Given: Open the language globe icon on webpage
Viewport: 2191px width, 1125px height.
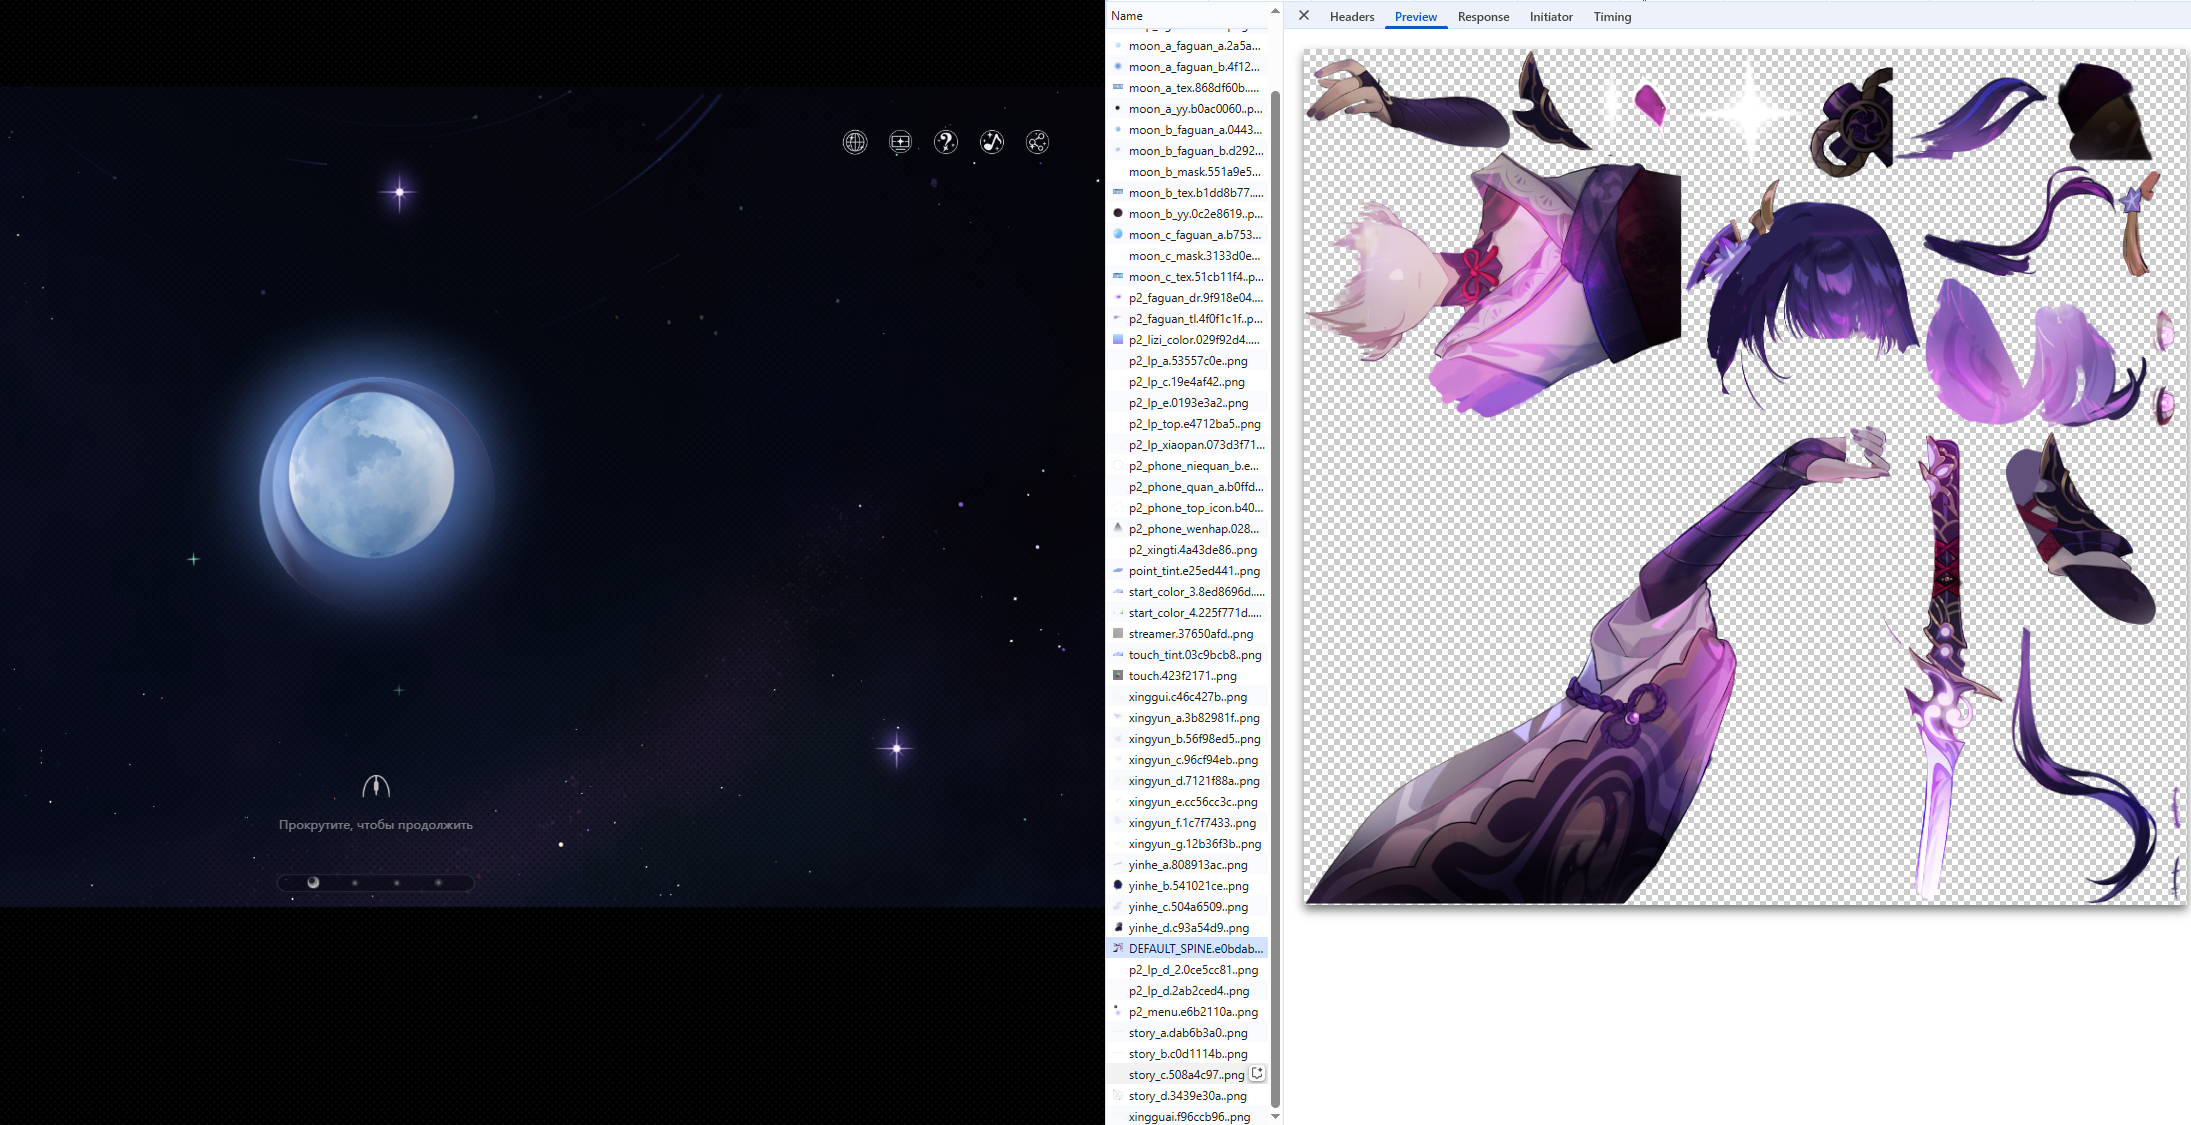Looking at the screenshot, I should coord(855,142).
